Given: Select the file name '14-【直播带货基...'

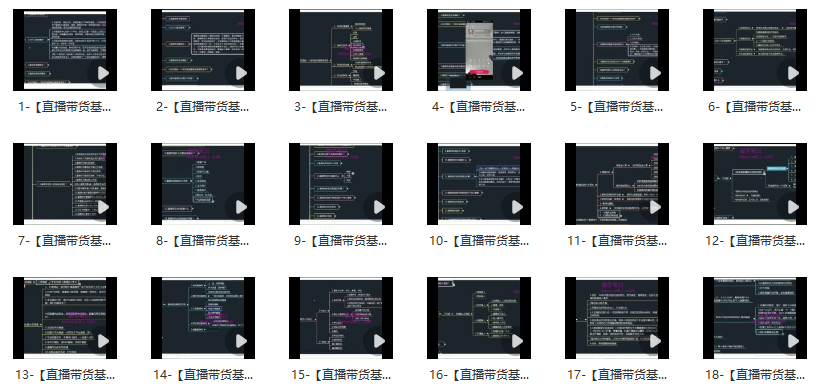Looking at the screenshot, I should (203, 375).
